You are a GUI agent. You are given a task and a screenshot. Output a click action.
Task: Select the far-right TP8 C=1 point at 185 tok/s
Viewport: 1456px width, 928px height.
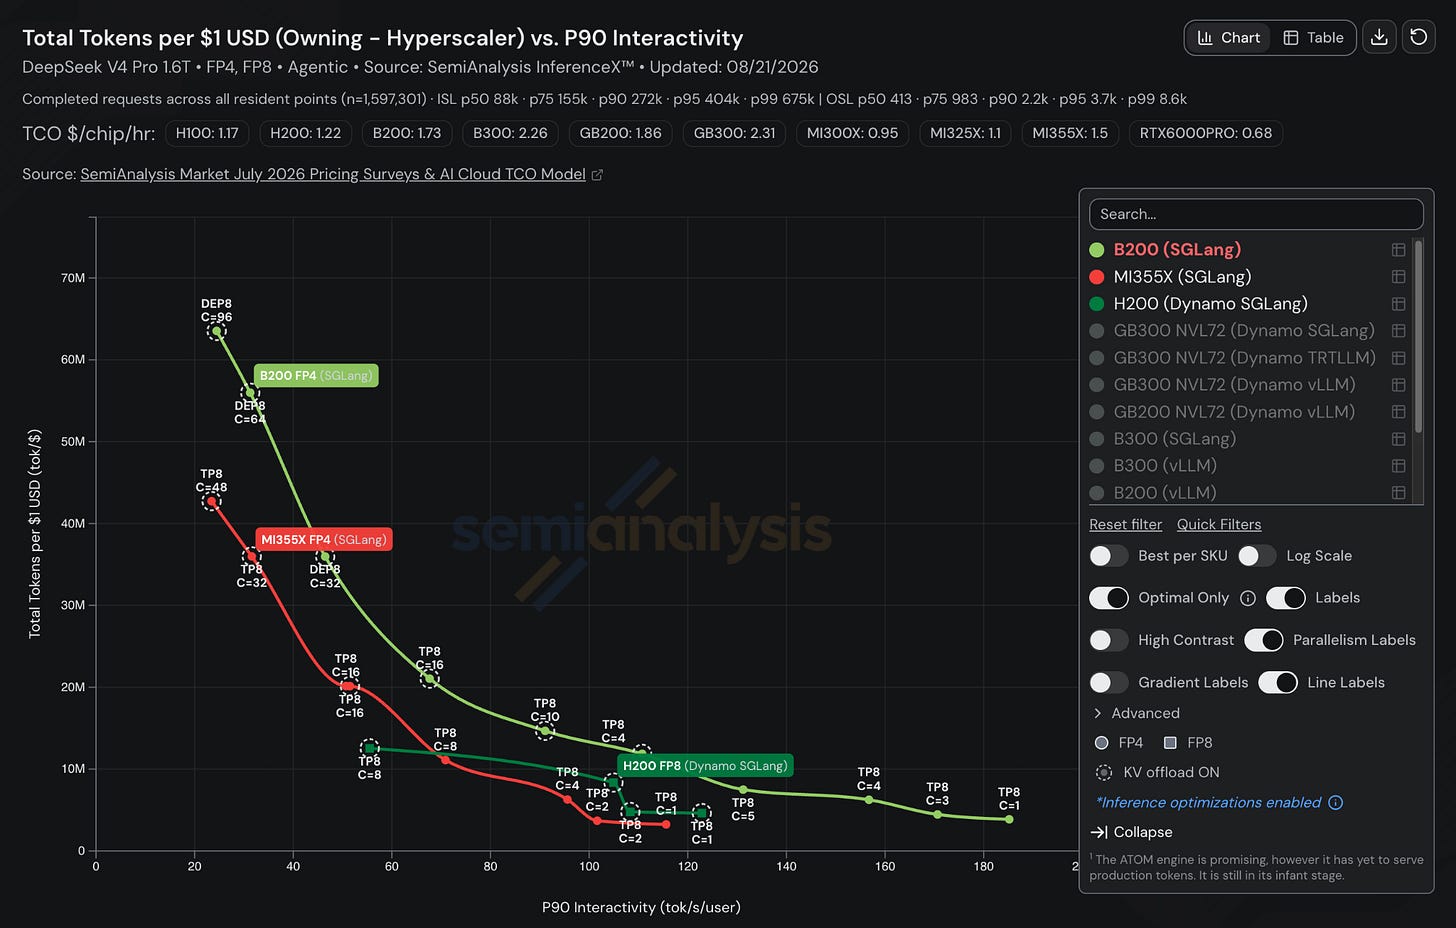(x=1009, y=820)
